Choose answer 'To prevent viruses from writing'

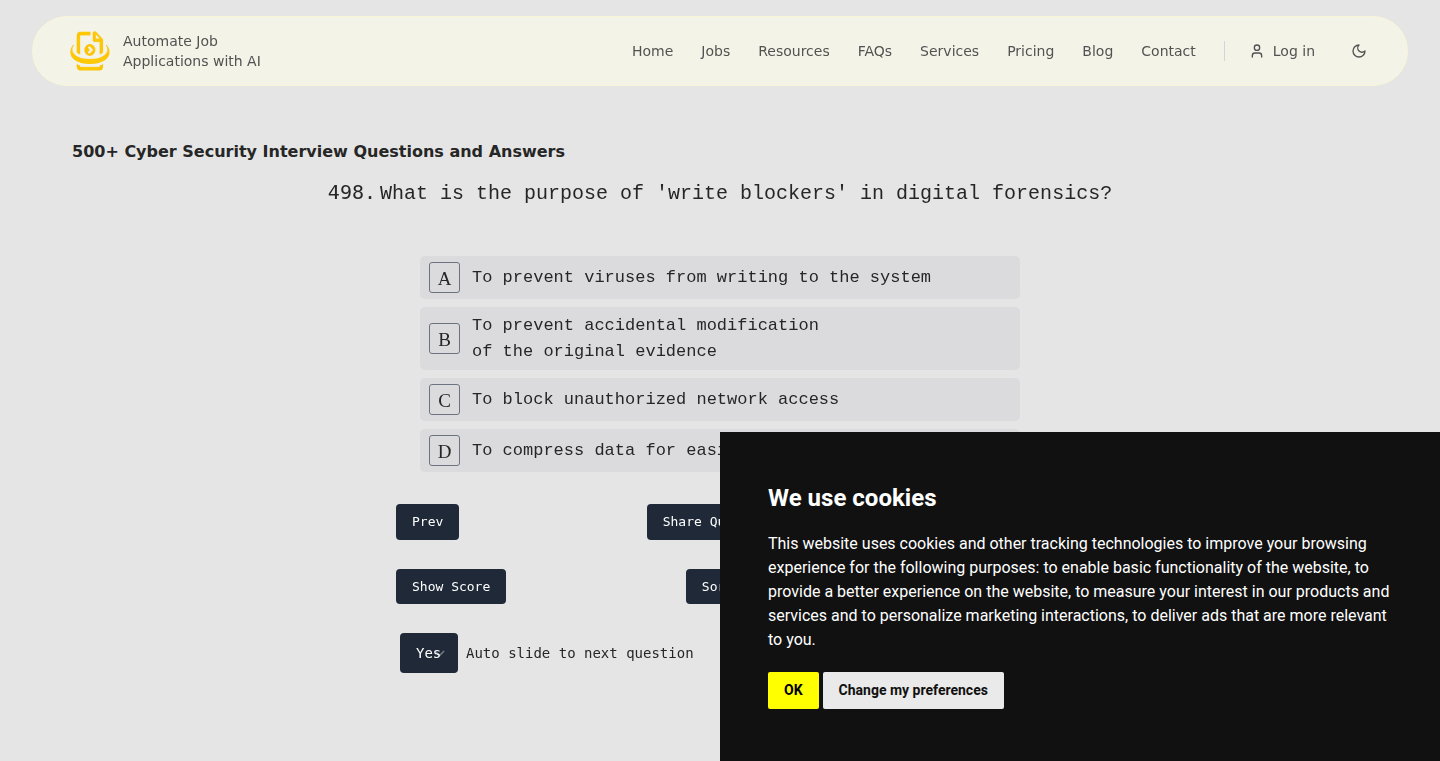(720, 277)
